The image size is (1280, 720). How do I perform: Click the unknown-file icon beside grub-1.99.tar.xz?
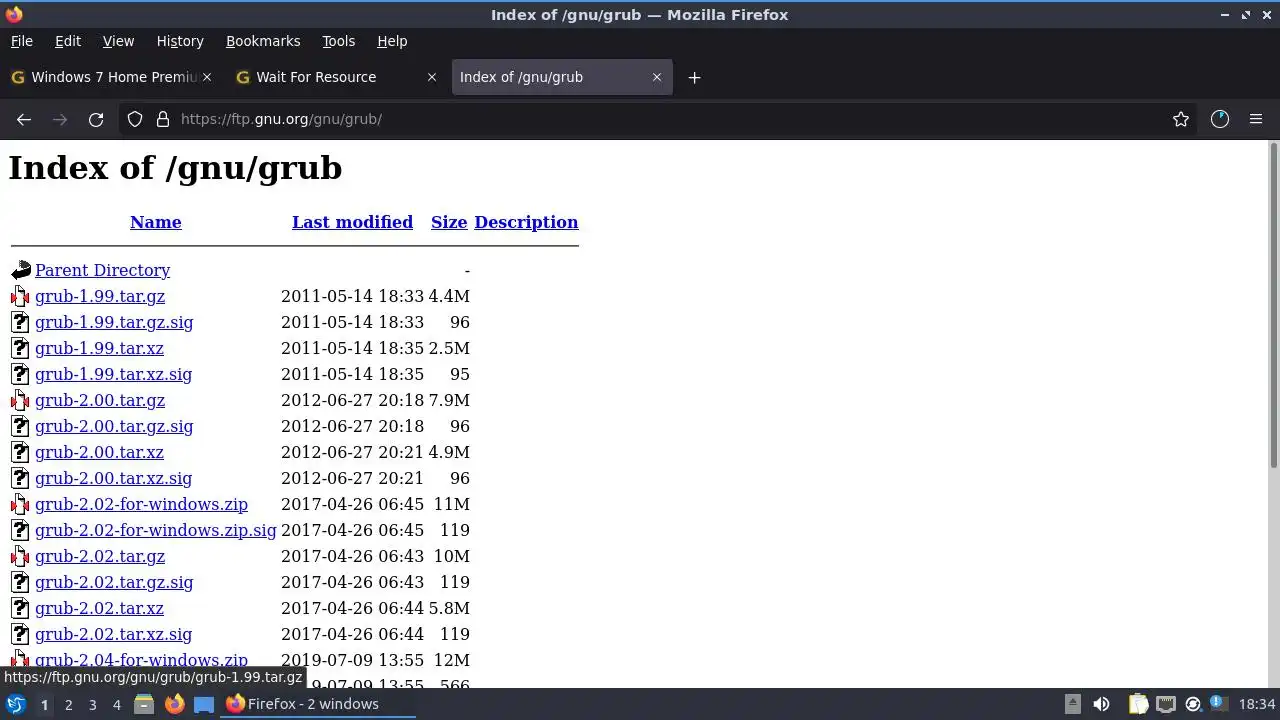21,348
